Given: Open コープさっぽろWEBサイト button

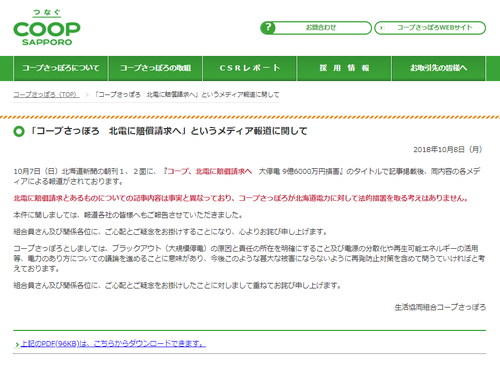Looking at the screenshot, I should (x=430, y=28).
